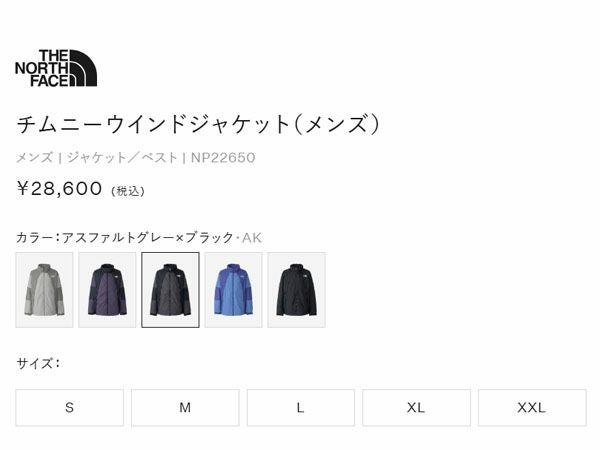Click the サイズ label

click(x=34, y=363)
